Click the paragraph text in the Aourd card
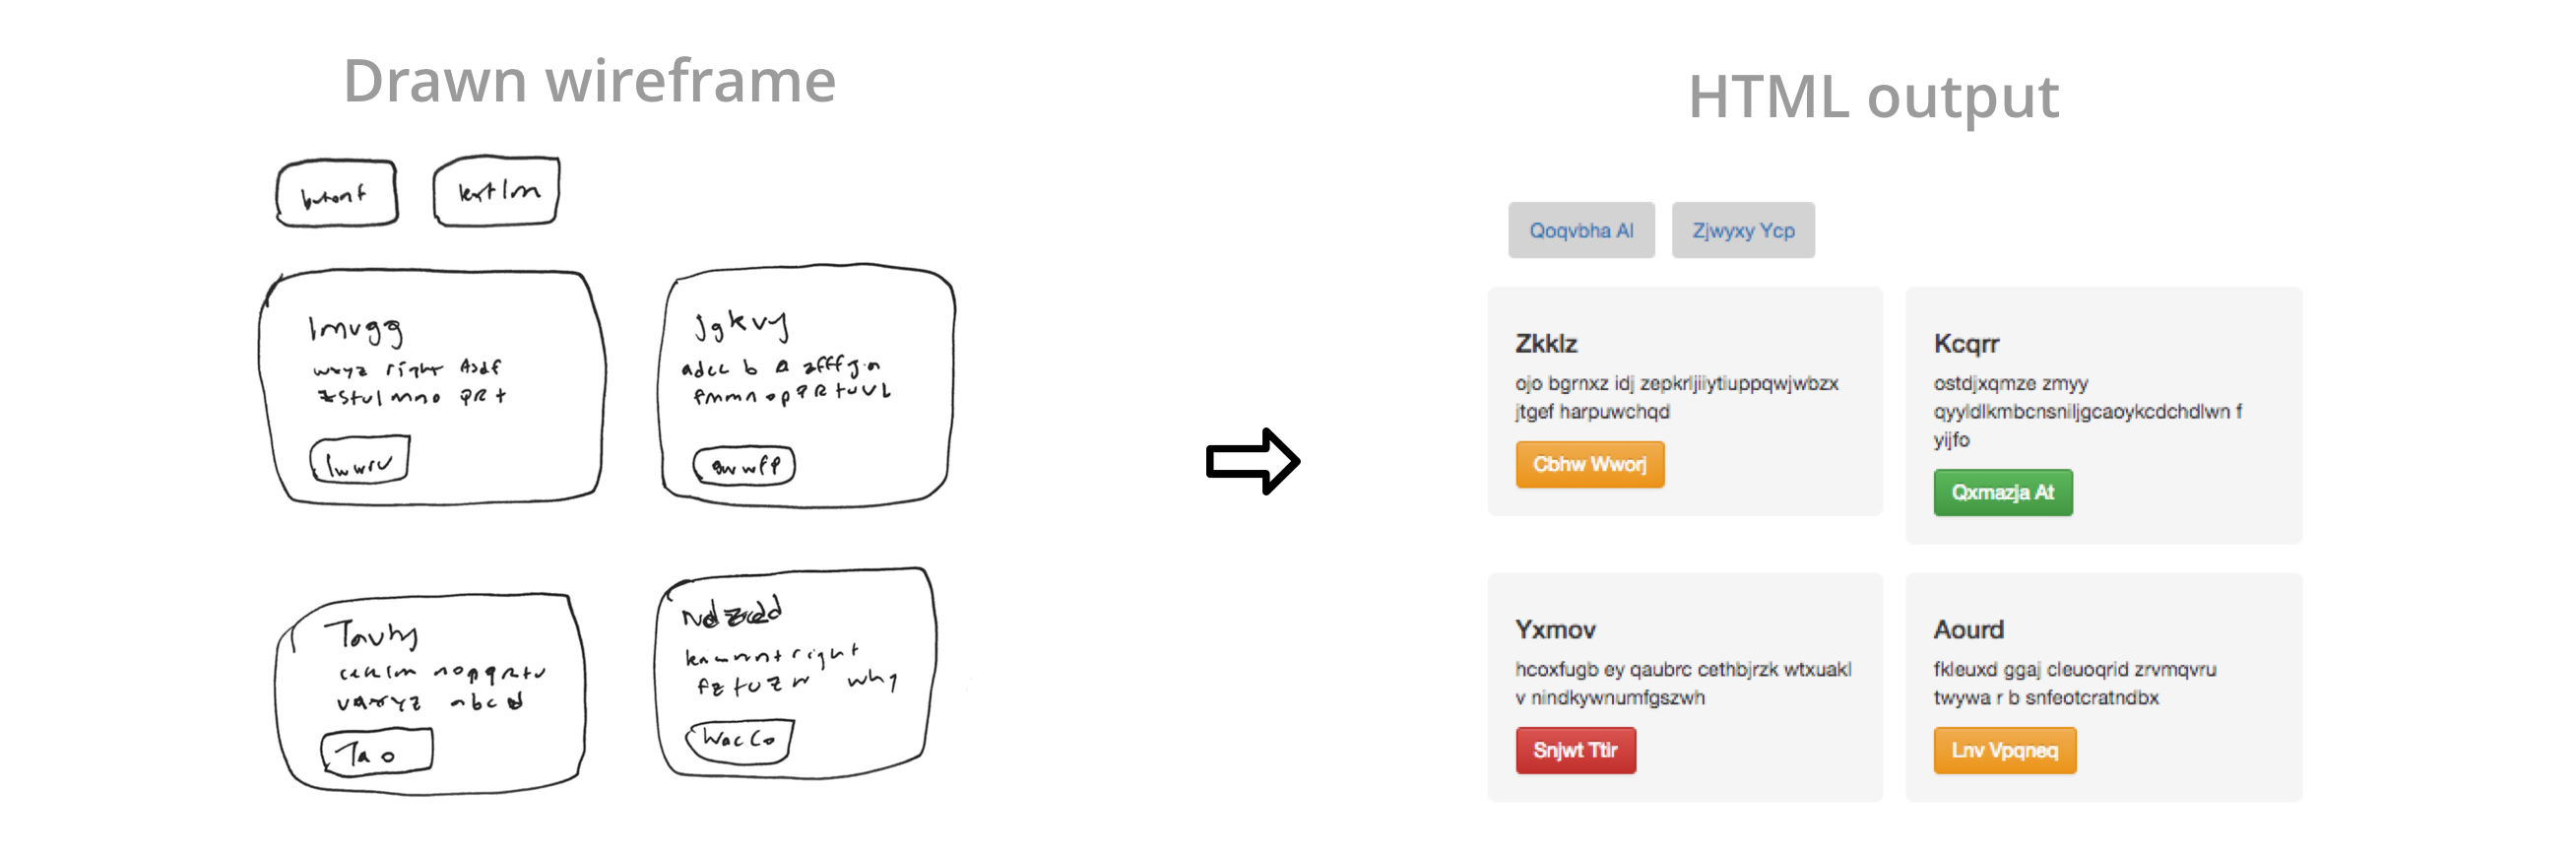 [2074, 684]
